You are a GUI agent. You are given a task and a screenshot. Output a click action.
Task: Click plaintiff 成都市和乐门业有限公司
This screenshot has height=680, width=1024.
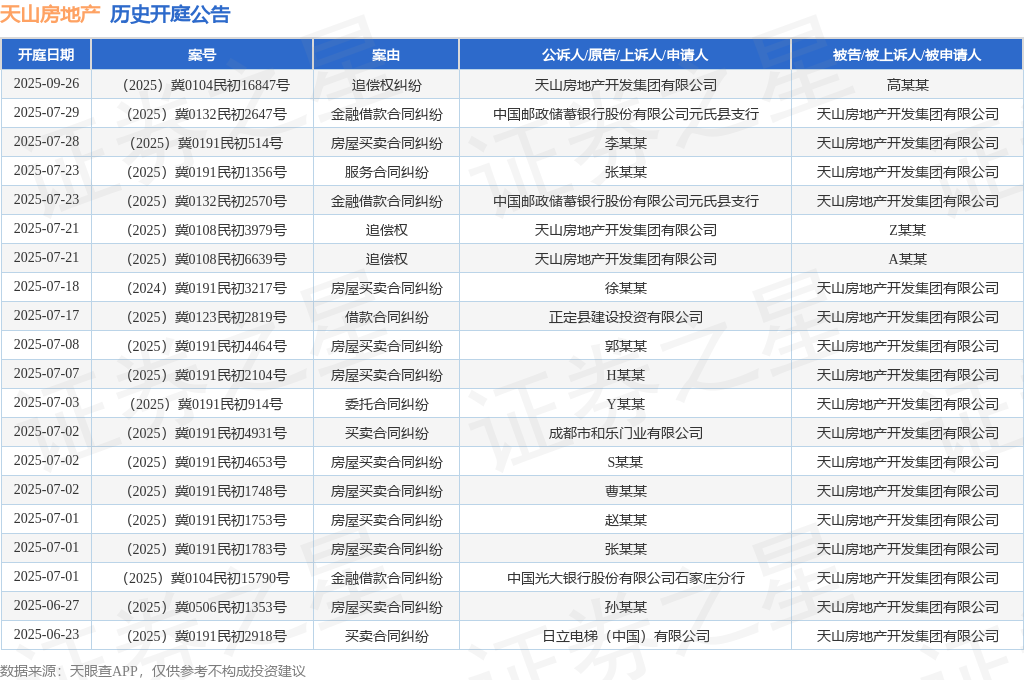626,433
